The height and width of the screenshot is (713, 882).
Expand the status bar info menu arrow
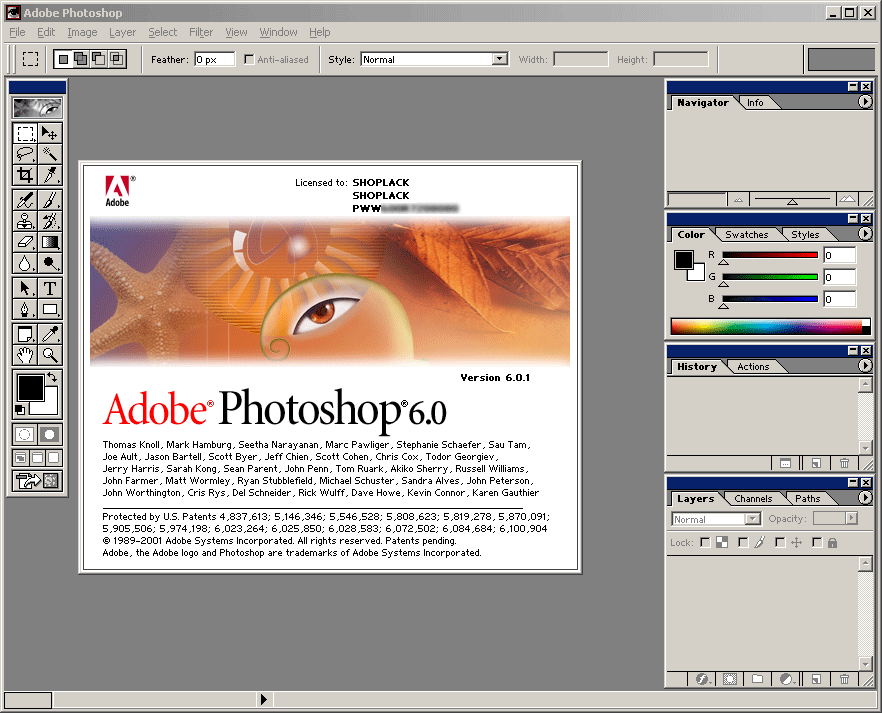(x=263, y=700)
